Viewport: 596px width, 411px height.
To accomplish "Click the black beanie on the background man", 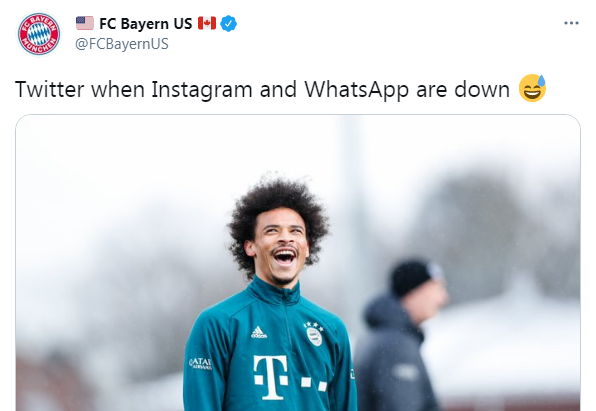I will pos(414,277).
